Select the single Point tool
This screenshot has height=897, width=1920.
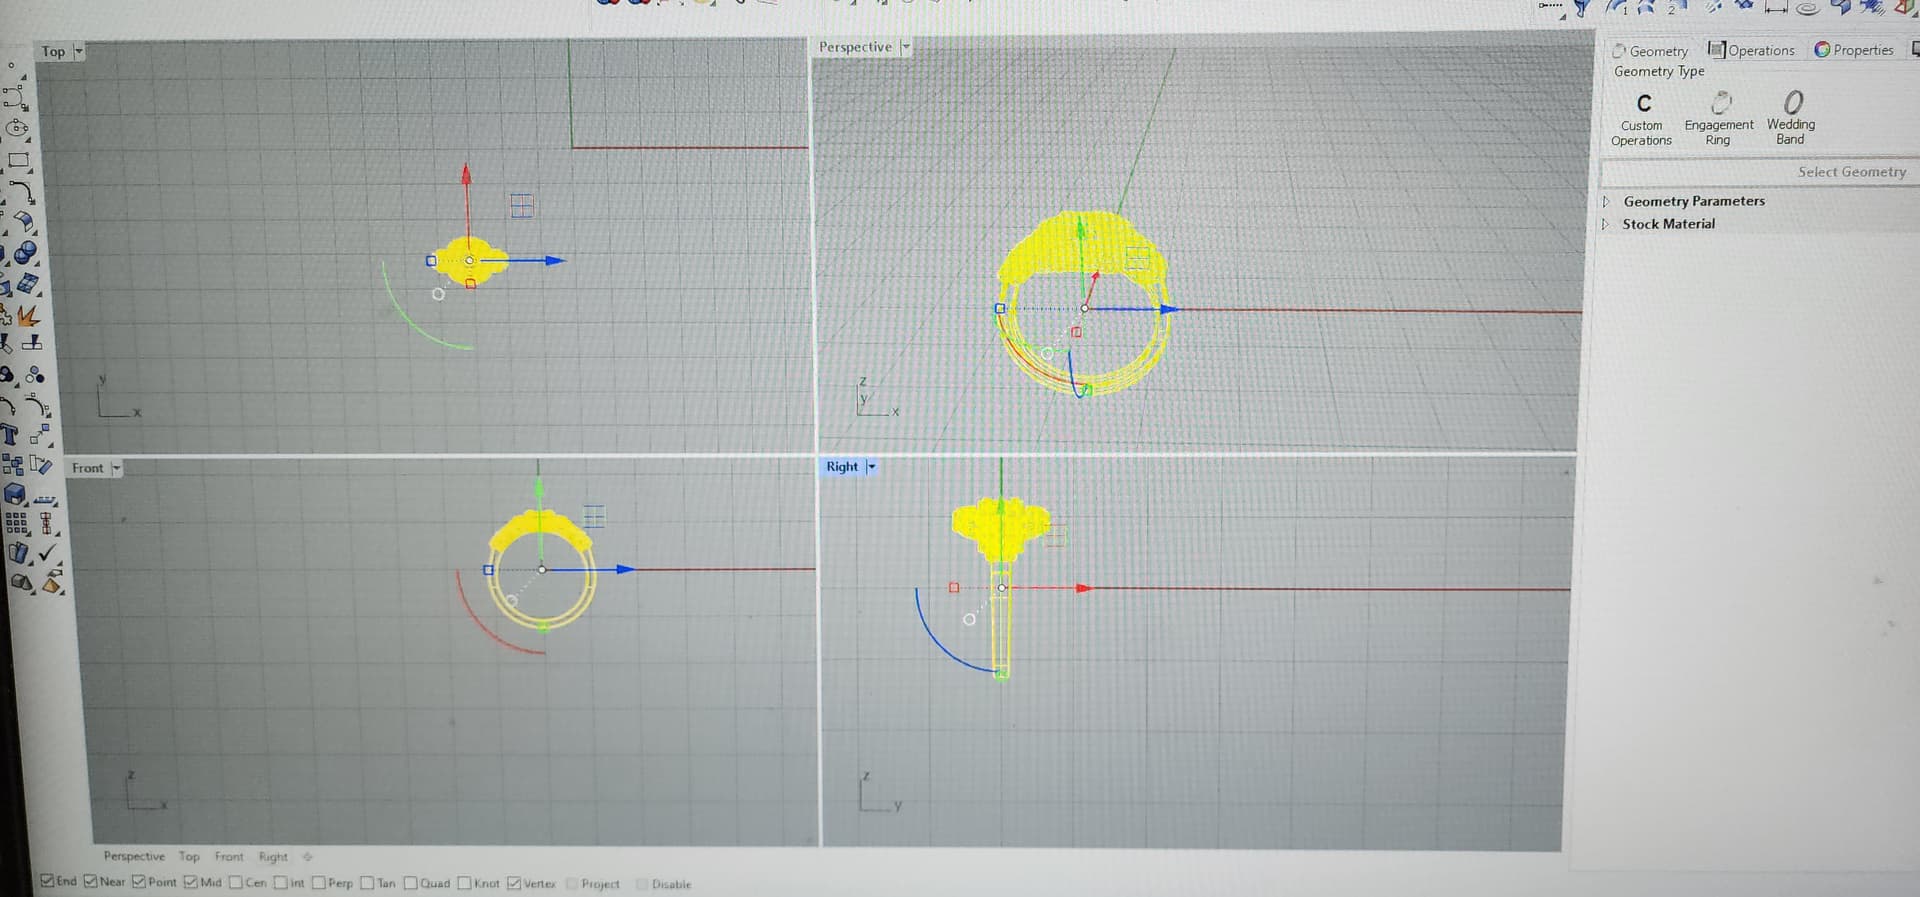11,65
